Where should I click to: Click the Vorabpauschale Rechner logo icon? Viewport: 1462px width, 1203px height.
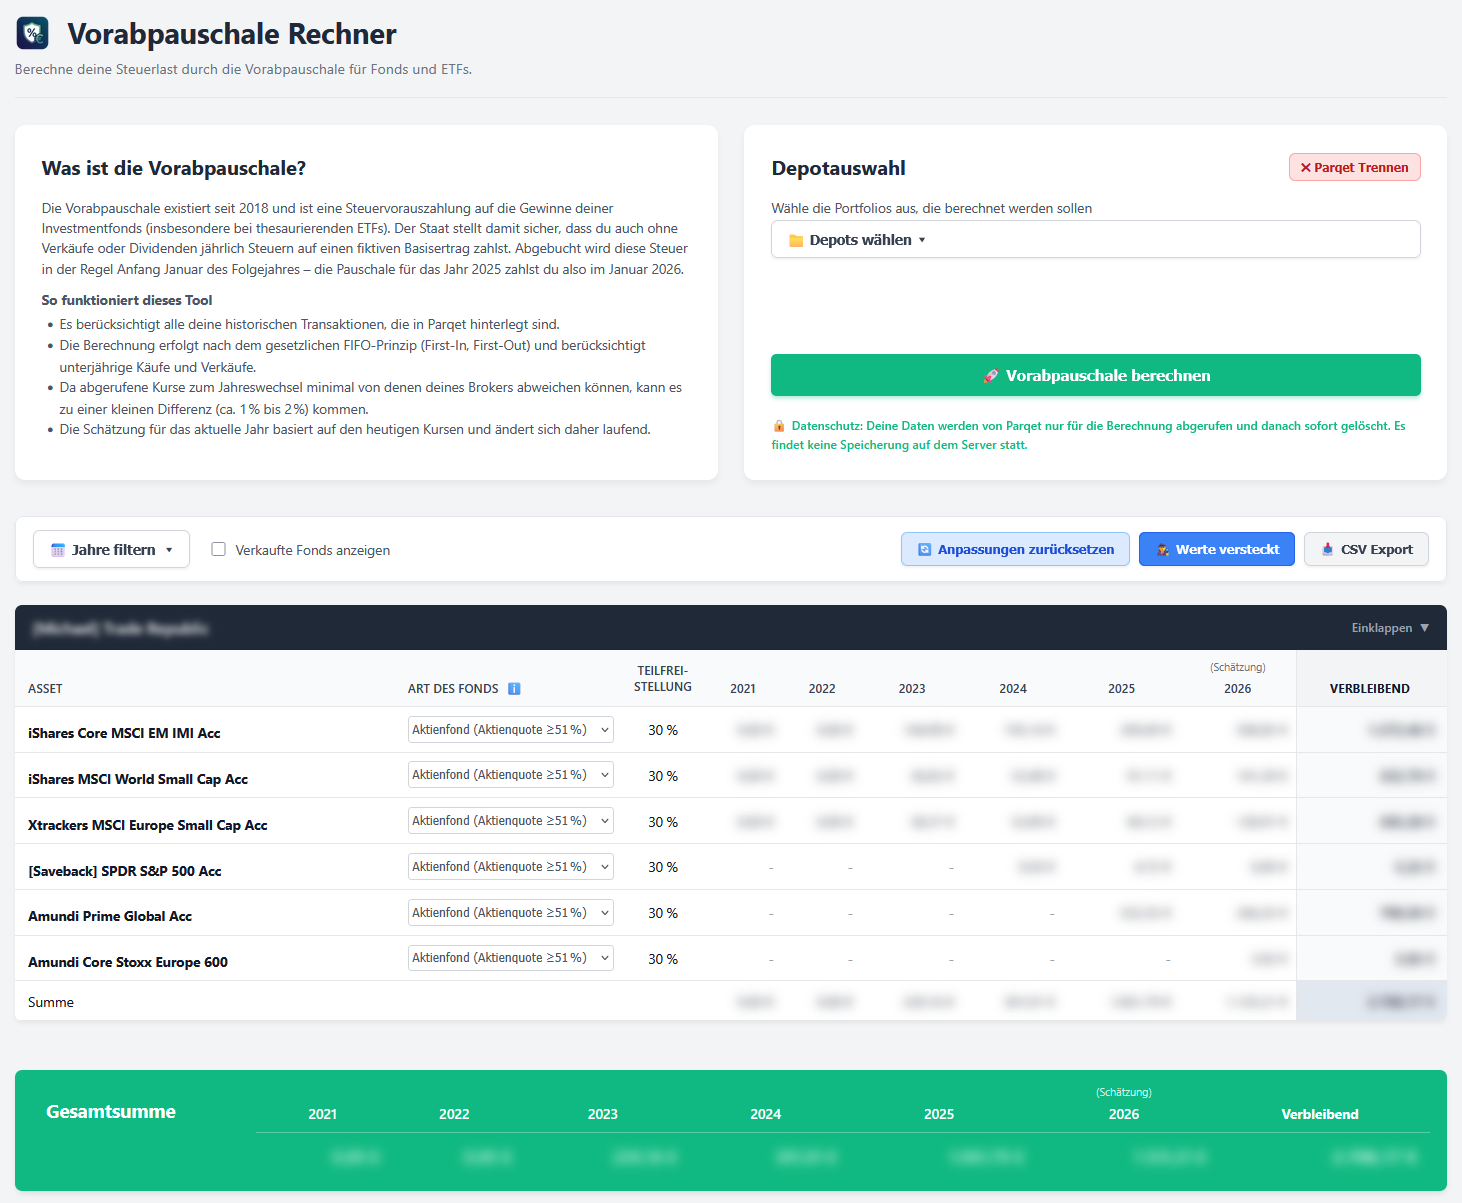pyautogui.click(x=33, y=34)
